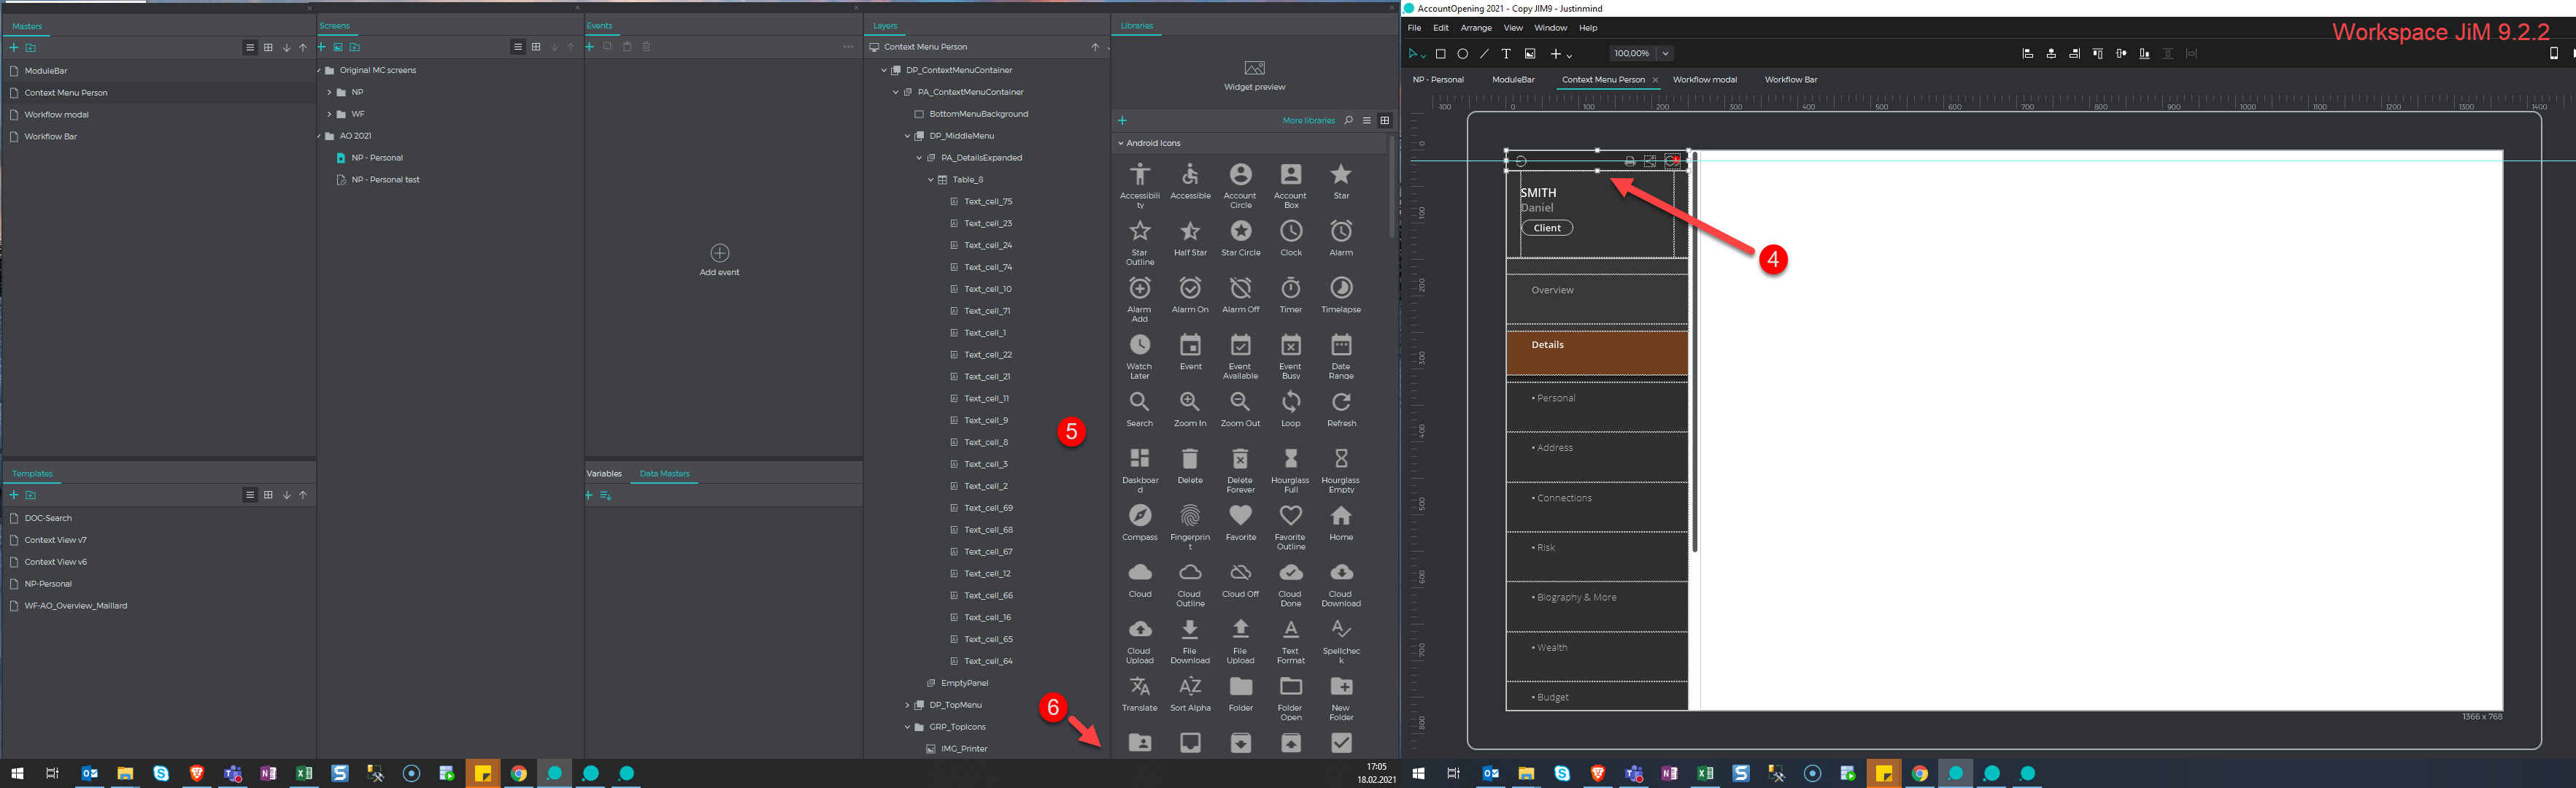Viewport: 2576px width, 788px height.
Task: Switch Screens panel to list view
Action: pyautogui.click(x=518, y=47)
